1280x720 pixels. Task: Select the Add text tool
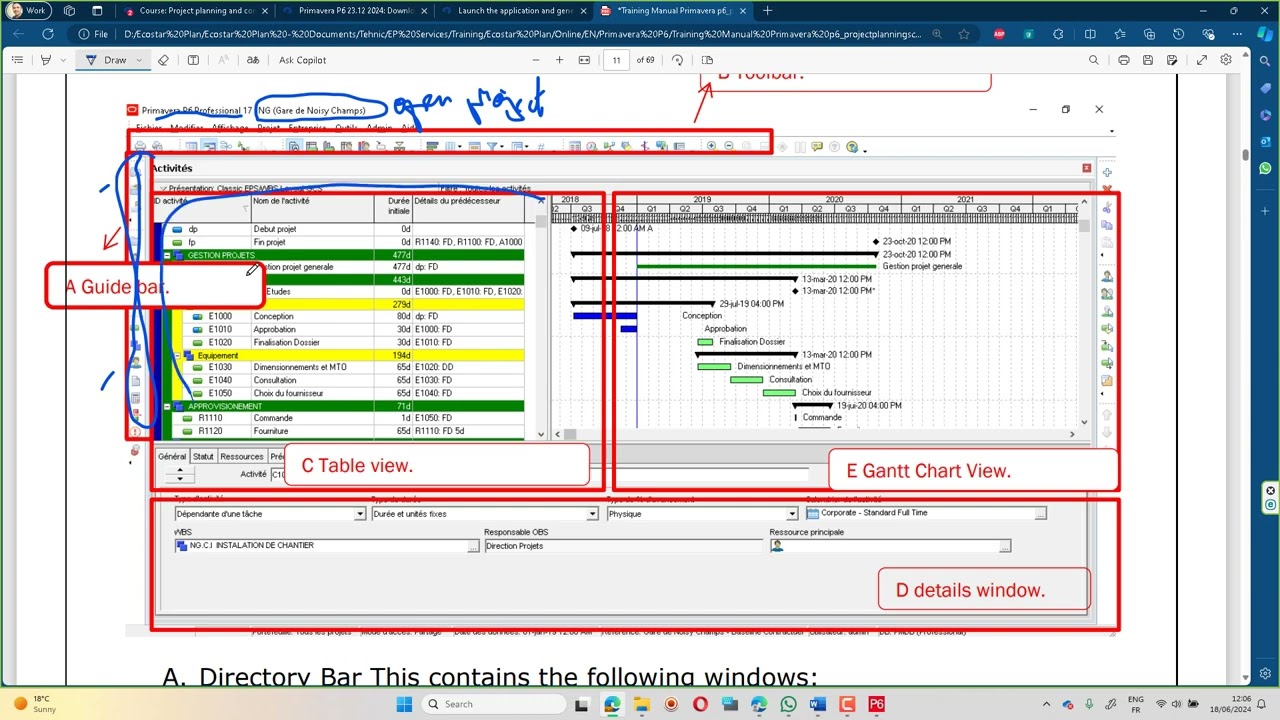point(193,60)
